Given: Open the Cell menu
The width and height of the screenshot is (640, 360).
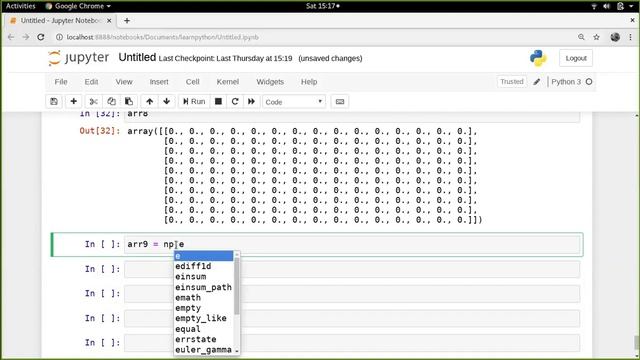Looking at the screenshot, I should pyautogui.click(x=192, y=82).
